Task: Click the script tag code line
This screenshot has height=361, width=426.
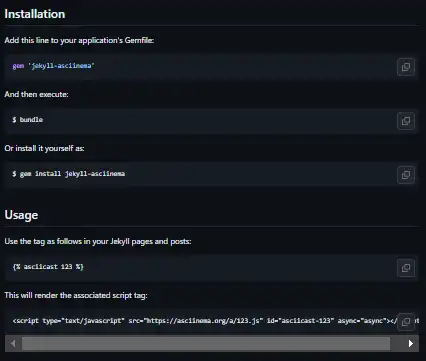Action: click(205, 321)
